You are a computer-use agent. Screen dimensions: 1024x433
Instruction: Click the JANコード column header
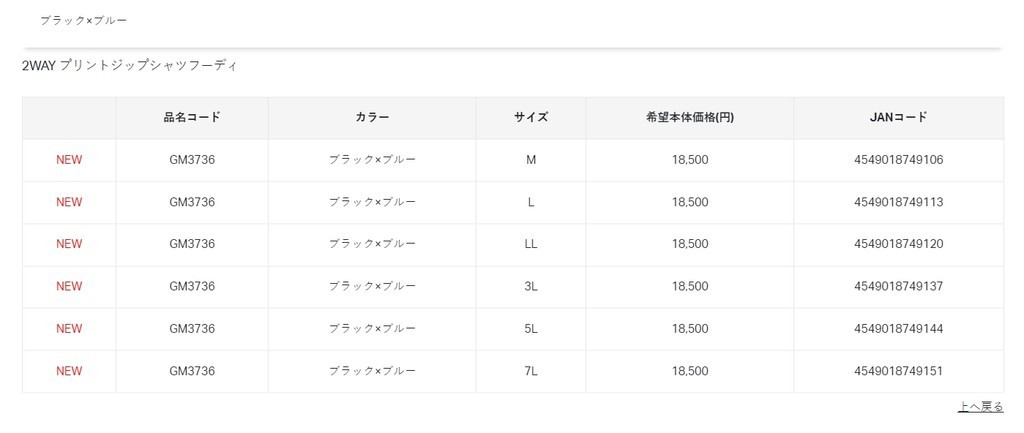[x=899, y=117]
